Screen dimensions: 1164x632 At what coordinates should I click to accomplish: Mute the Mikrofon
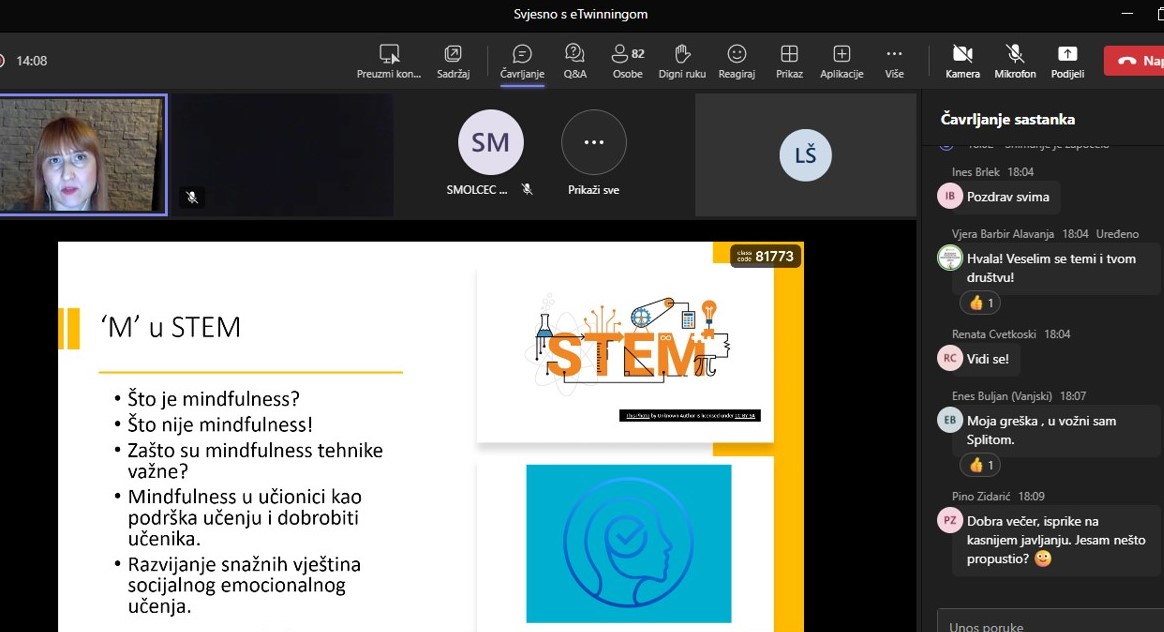(1014, 60)
